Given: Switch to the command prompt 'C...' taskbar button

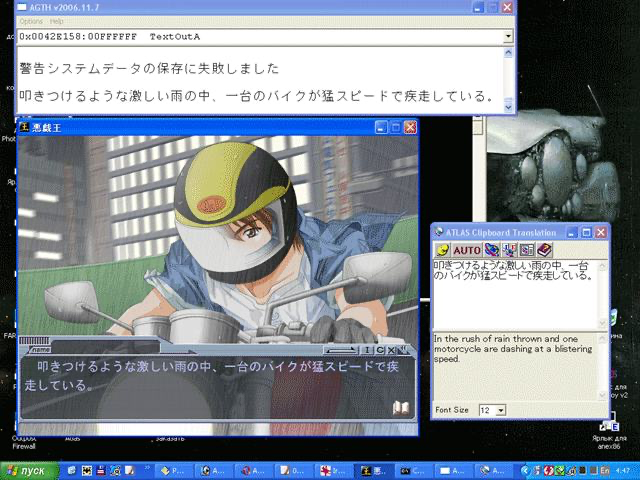Looking at the screenshot, I should coord(413,471).
